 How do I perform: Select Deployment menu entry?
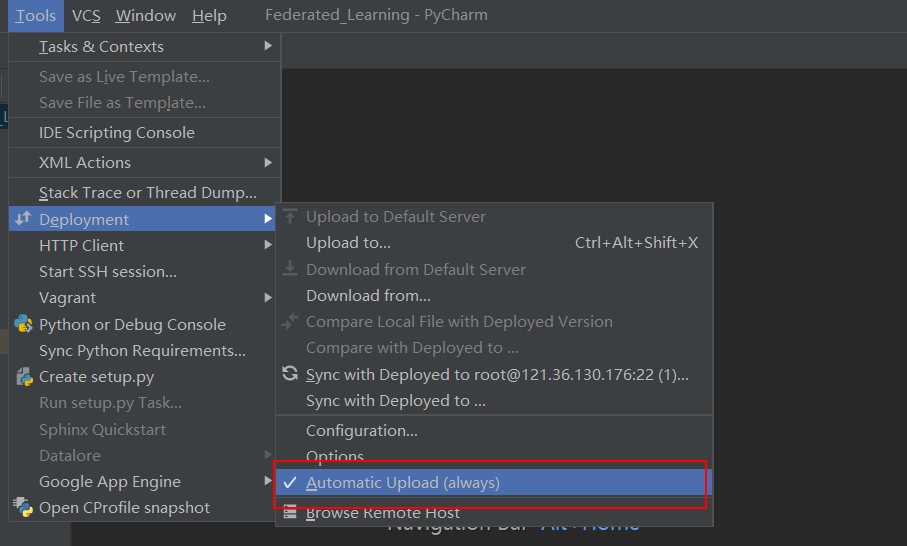coord(142,219)
